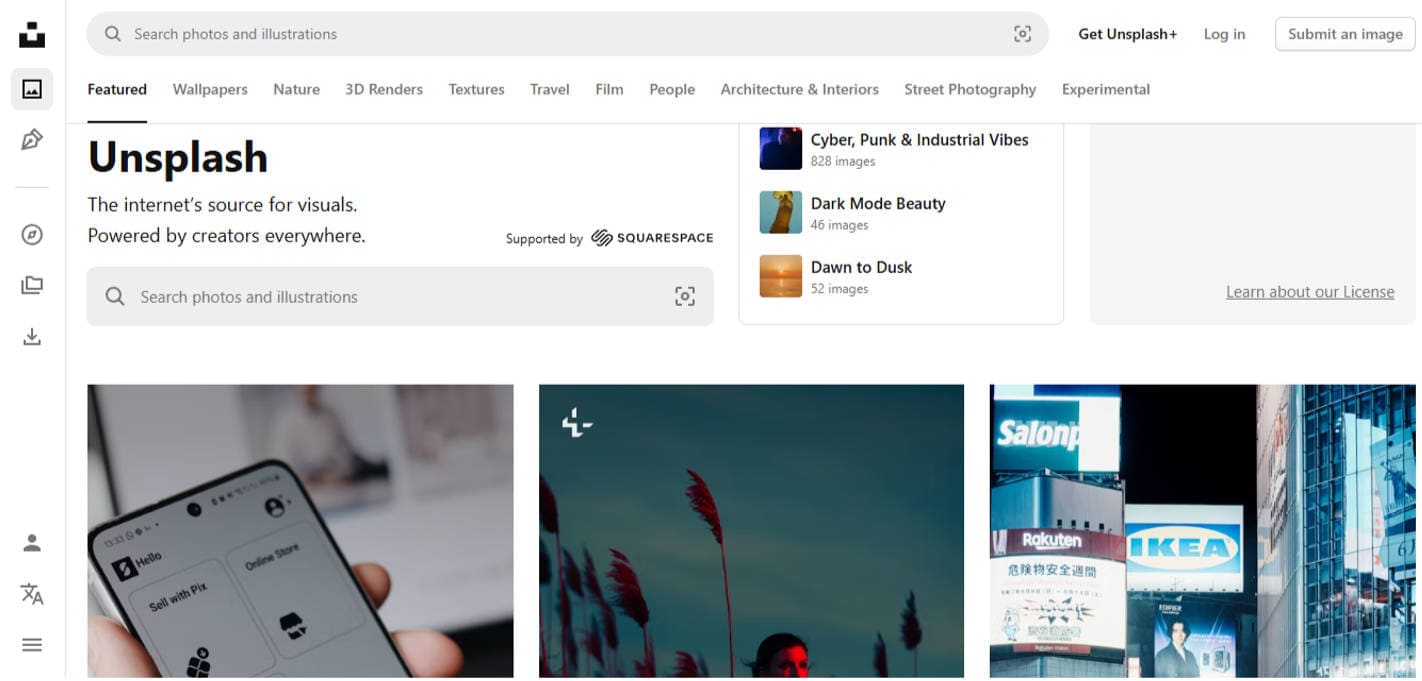Click magnifier icon in hero search box
The height and width of the screenshot is (681, 1422).
[x=115, y=297]
